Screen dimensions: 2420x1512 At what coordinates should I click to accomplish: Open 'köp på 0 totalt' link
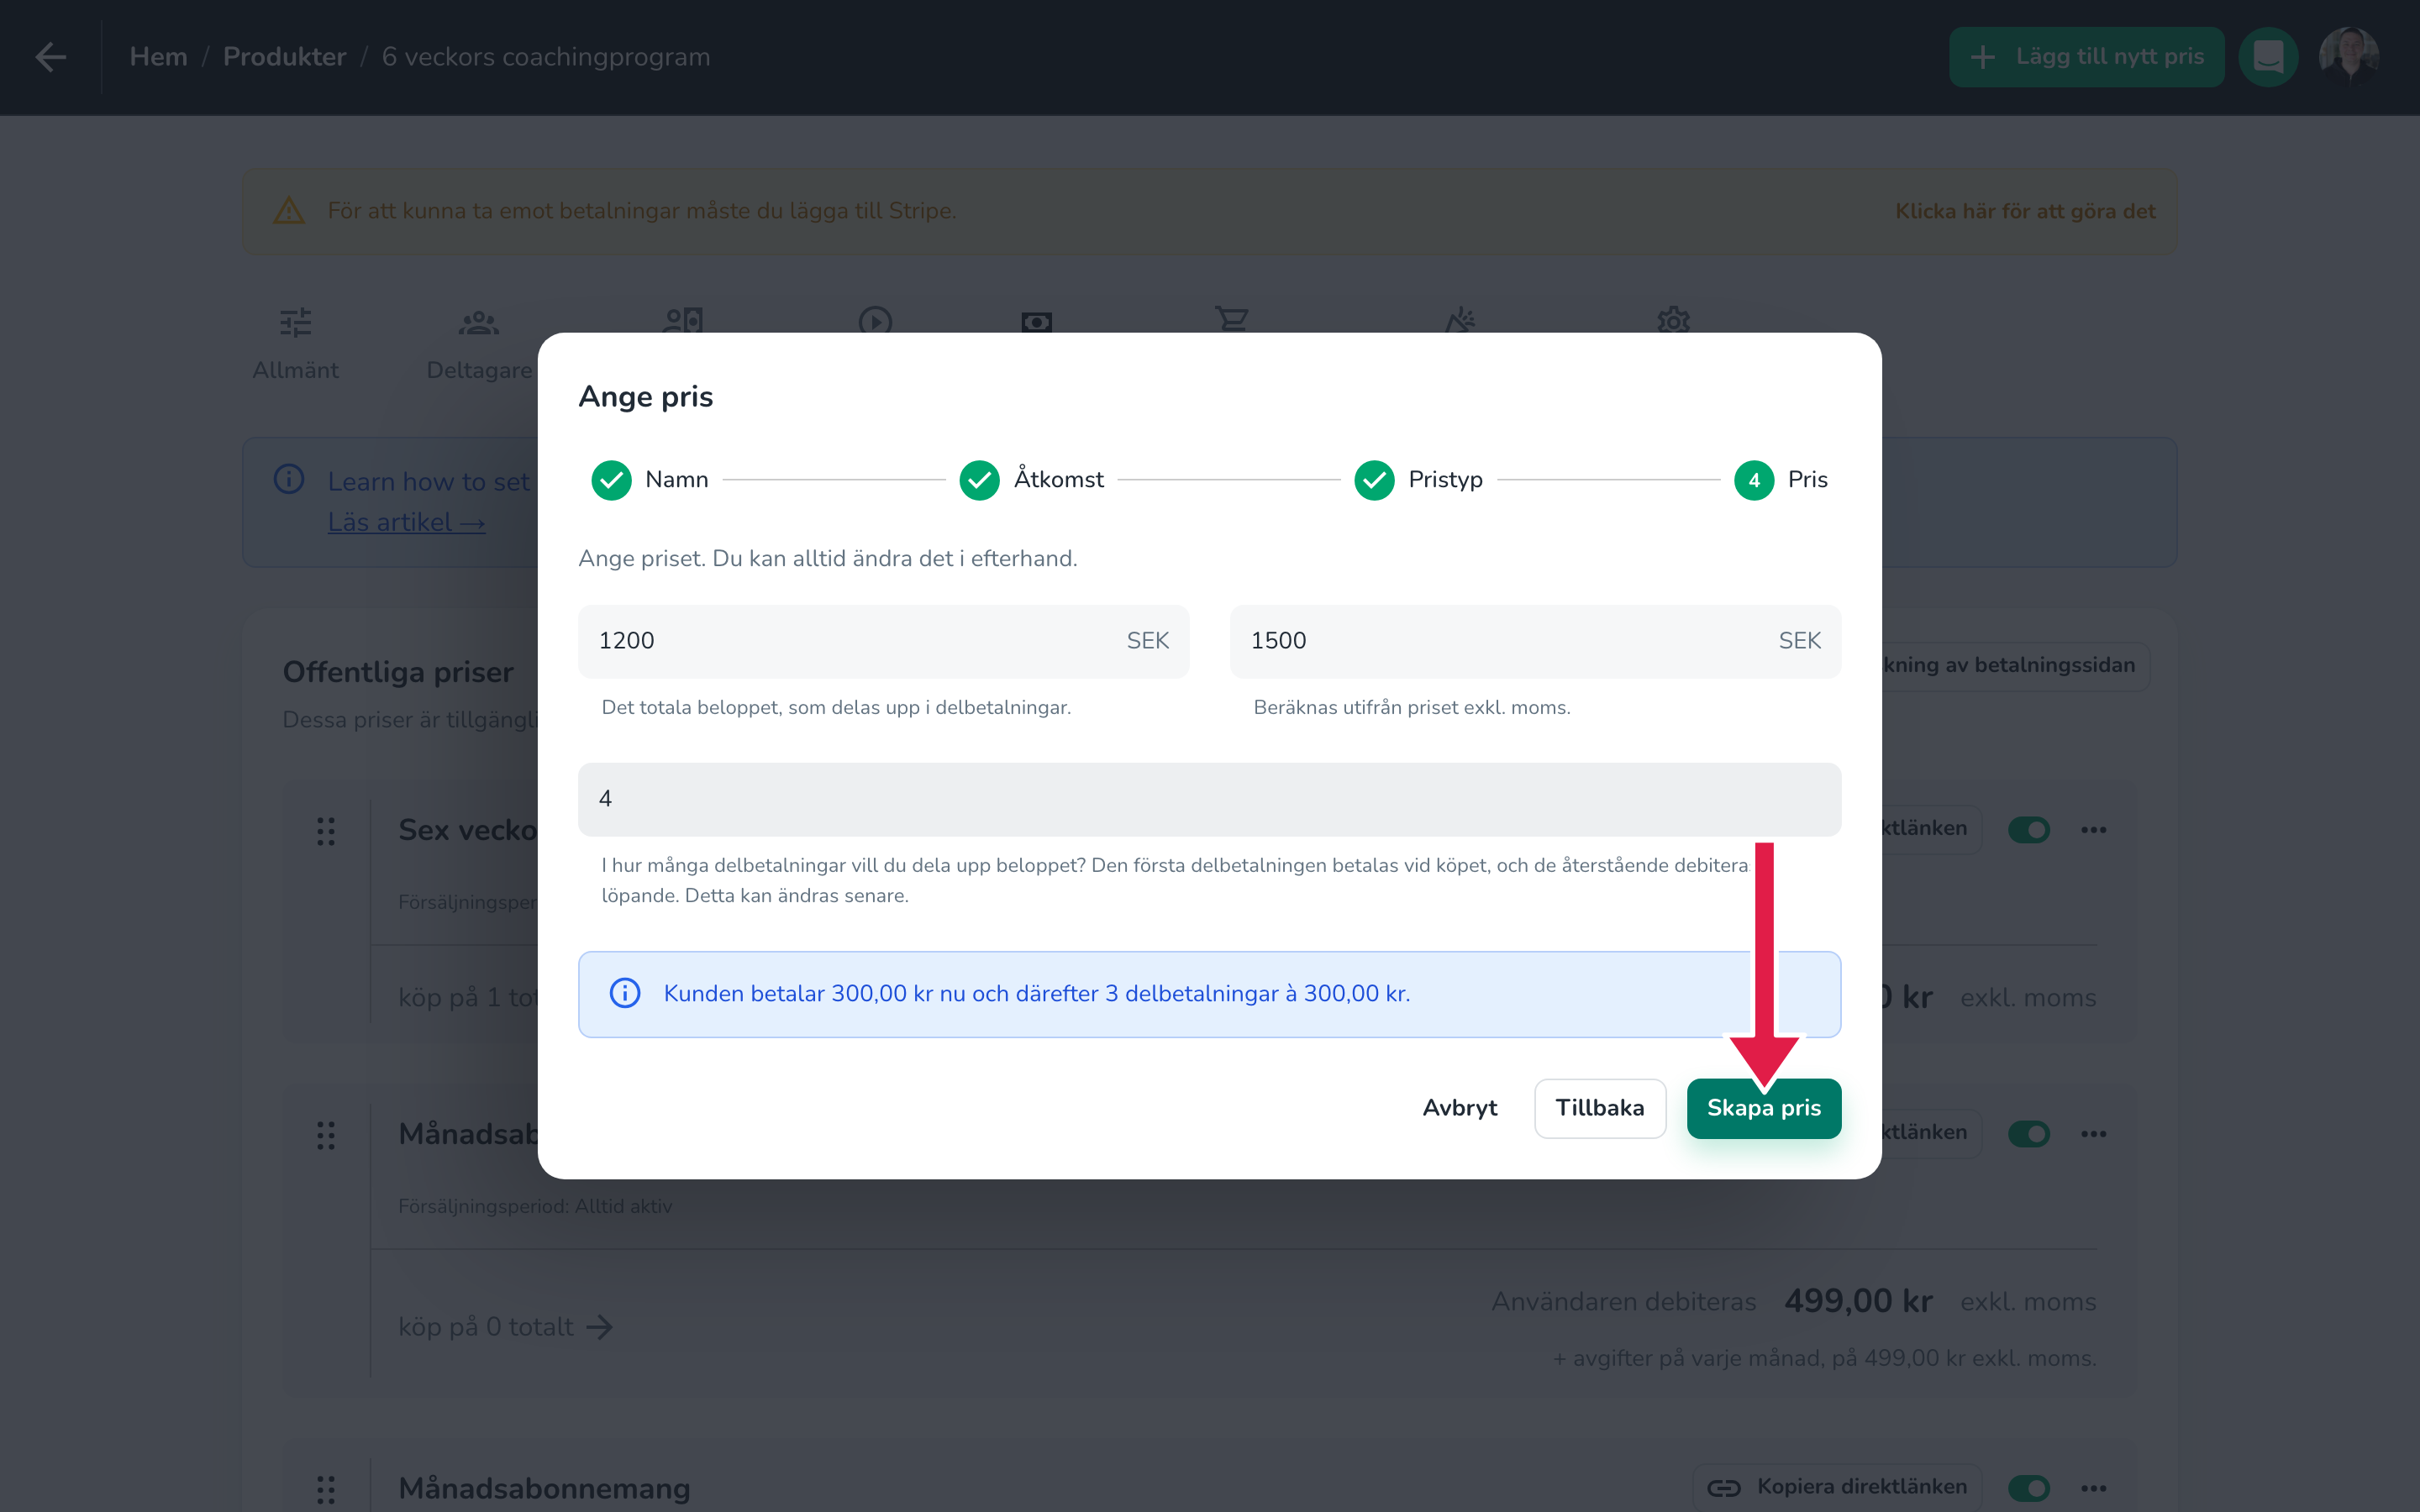pyautogui.click(x=505, y=1327)
